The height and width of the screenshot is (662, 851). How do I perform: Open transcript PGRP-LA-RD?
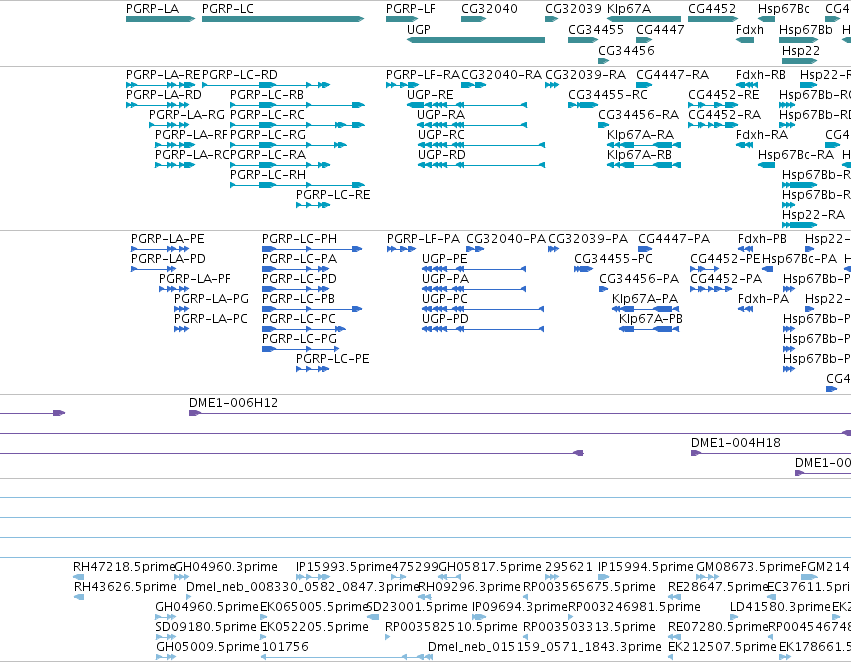click(x=163, y=95)
